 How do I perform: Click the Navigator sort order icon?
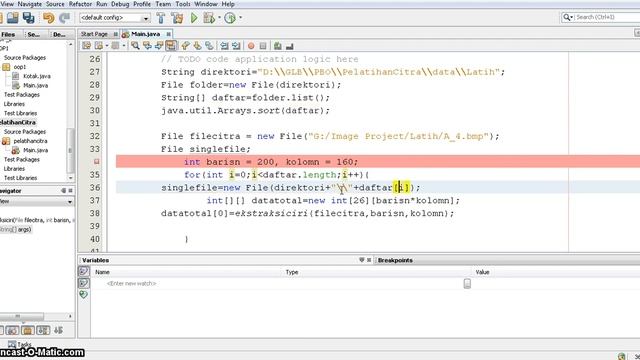pos(58,330)
